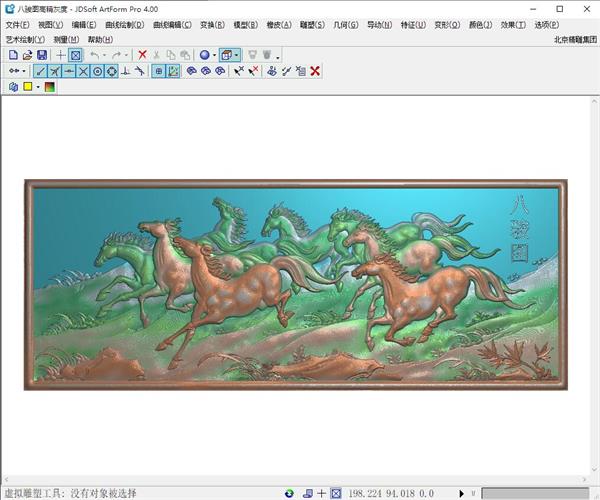The width and height of the screenshot is (600, 500).
Task: Click the list icon with the small x
Action: [x=301, y=71]
